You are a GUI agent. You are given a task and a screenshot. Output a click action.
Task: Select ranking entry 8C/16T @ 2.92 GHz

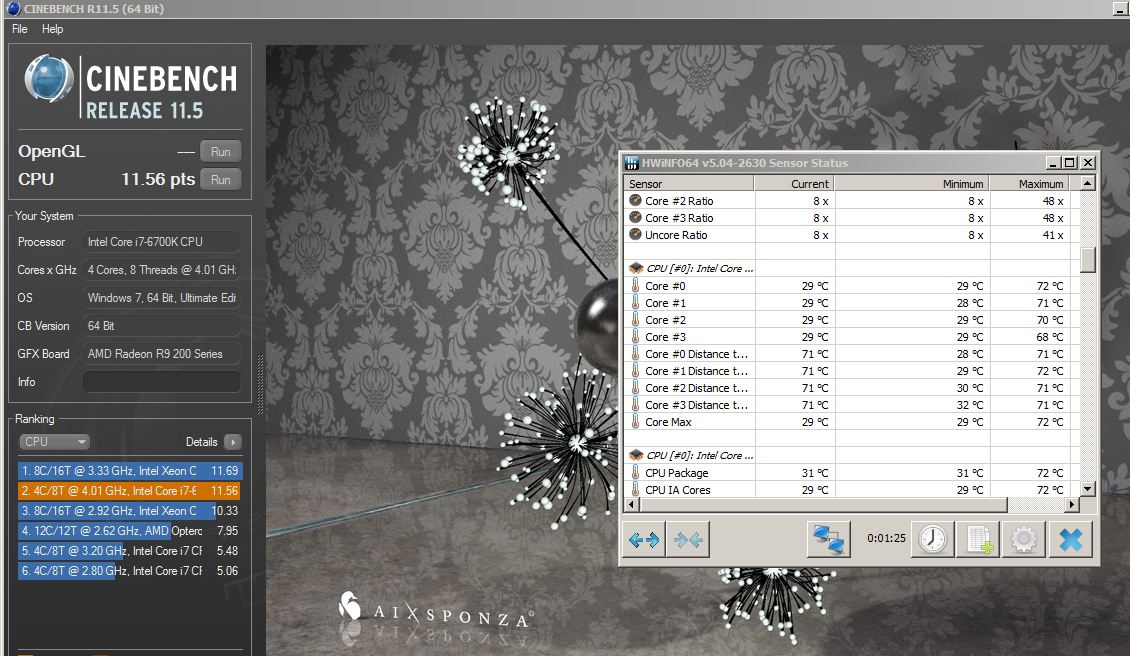point(130,510)
